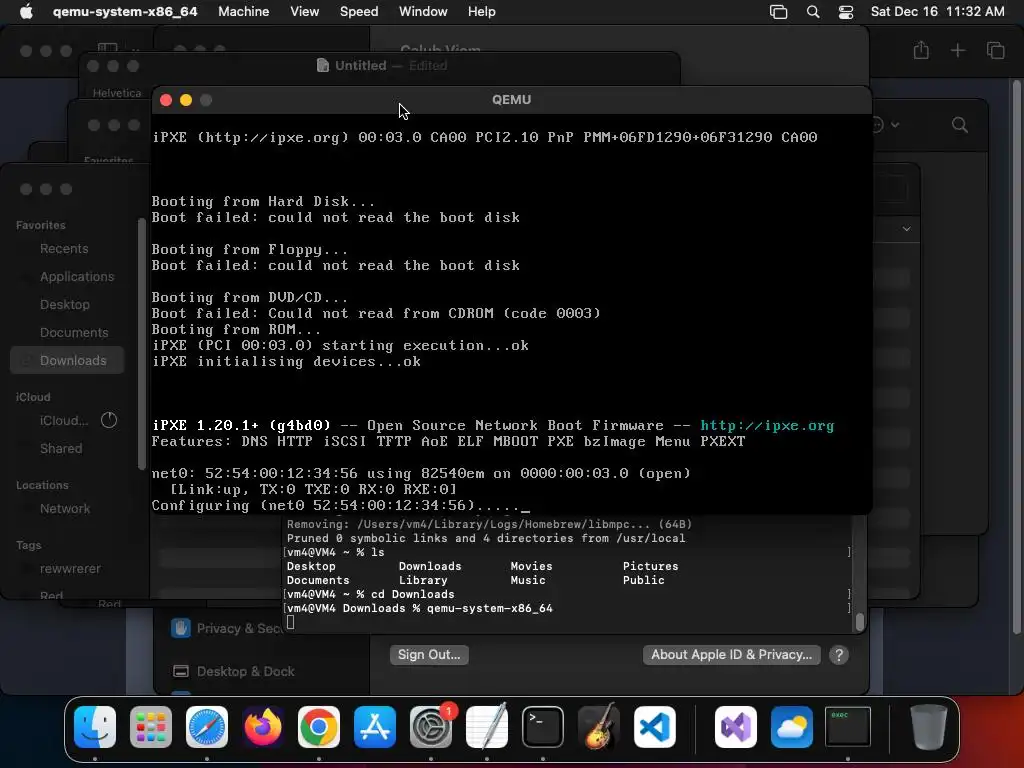Click About Apple ID & Privacy... button
This screenshot has height=768, width=1024.
pyautogui.click(x=731, y=654)
